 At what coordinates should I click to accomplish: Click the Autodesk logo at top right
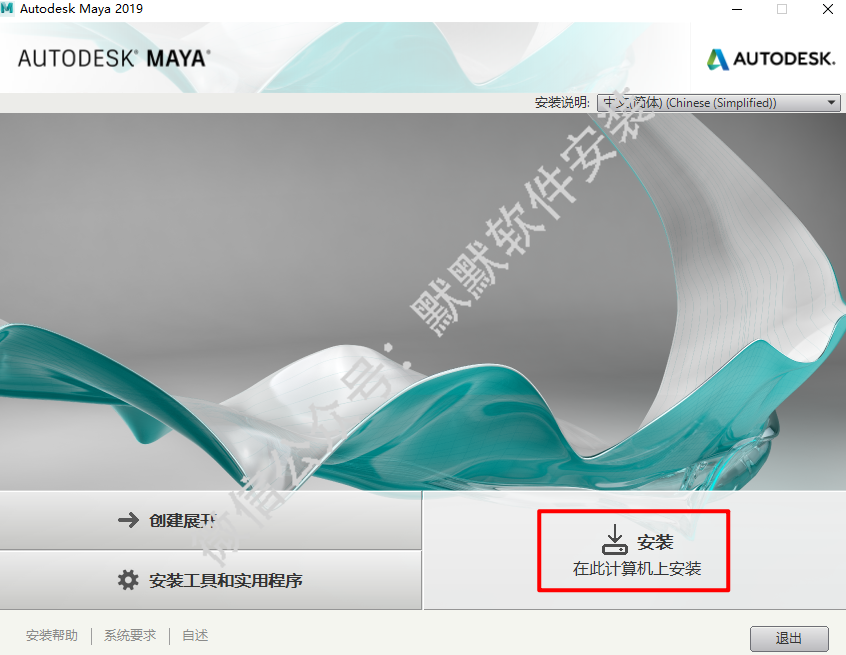[x=771, y=59]
